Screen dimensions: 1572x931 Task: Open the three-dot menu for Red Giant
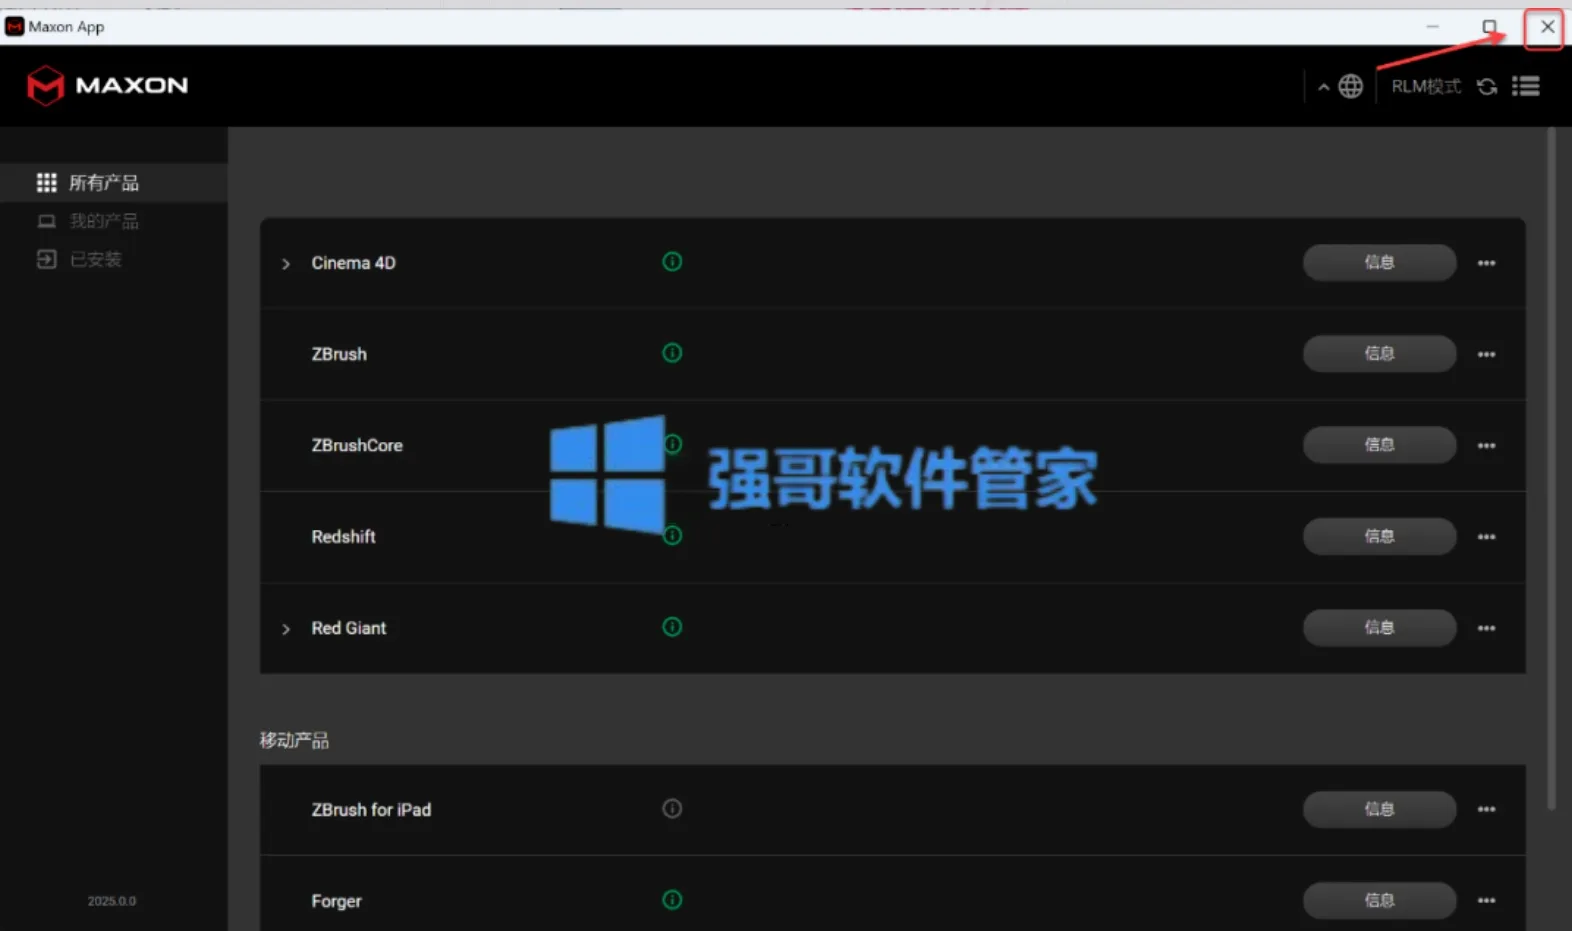click(x=1487, y=628)
